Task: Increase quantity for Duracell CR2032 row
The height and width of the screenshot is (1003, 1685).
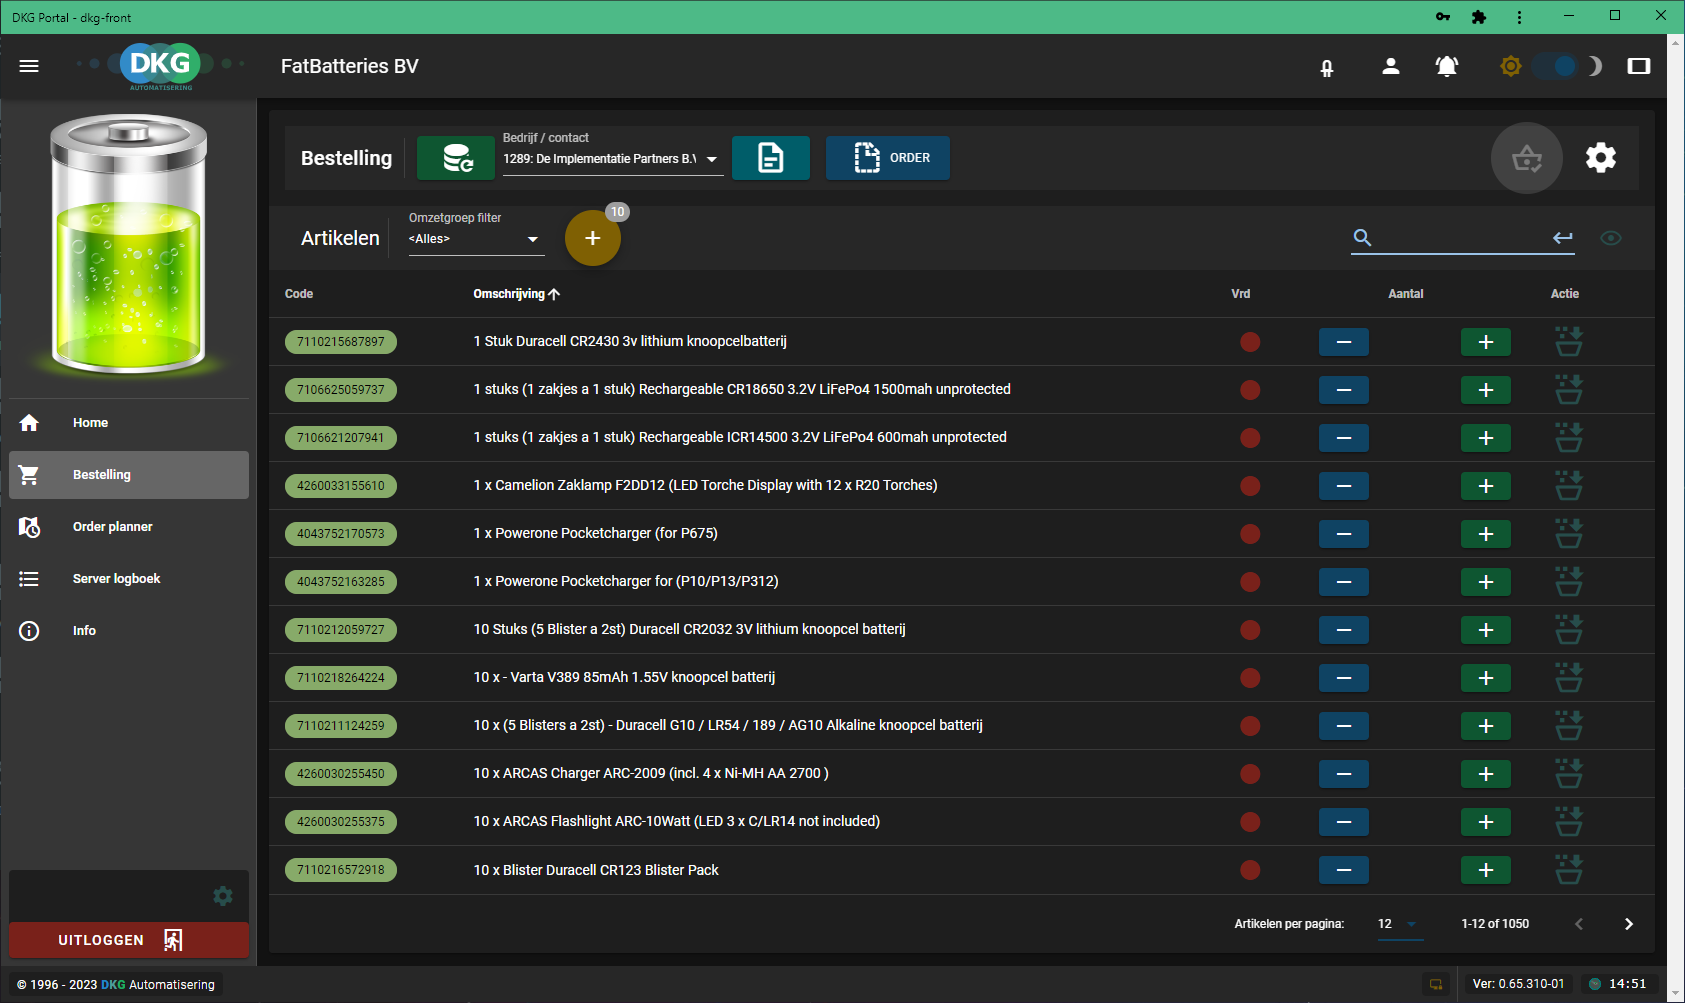Action: click(x=1486, y=630)
